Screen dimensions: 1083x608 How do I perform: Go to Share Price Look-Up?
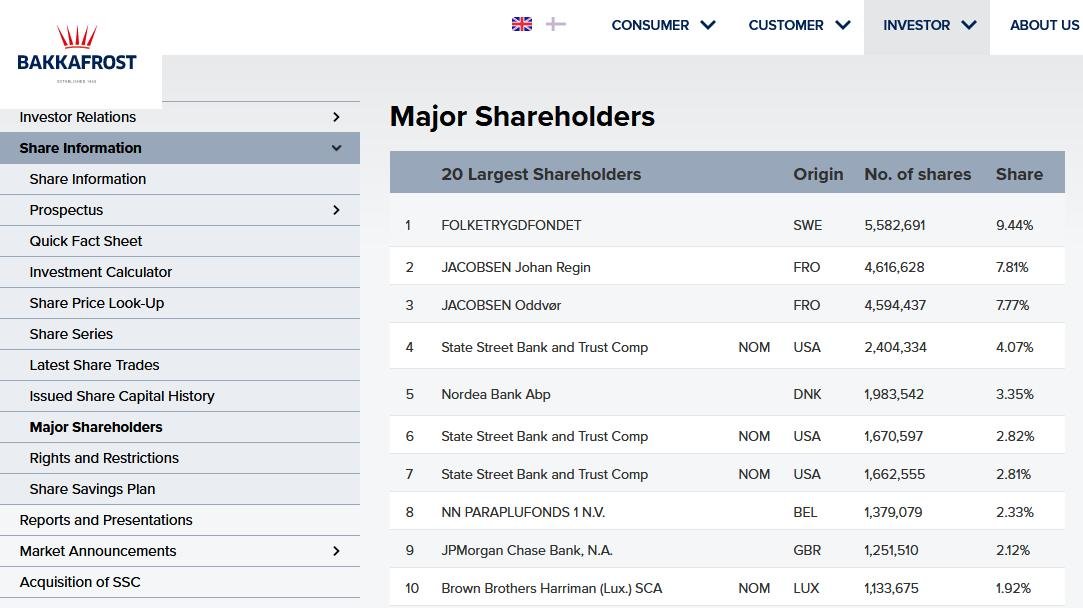(x=97, y=303)
